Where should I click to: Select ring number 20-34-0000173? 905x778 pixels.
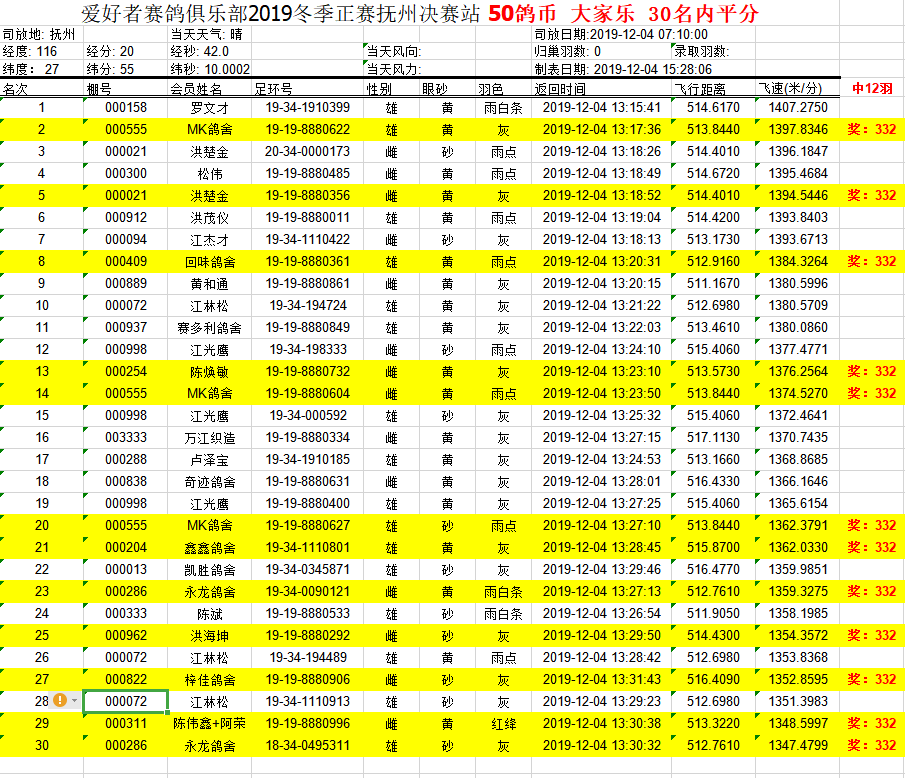pyautogui.click(x=308, y=151)
